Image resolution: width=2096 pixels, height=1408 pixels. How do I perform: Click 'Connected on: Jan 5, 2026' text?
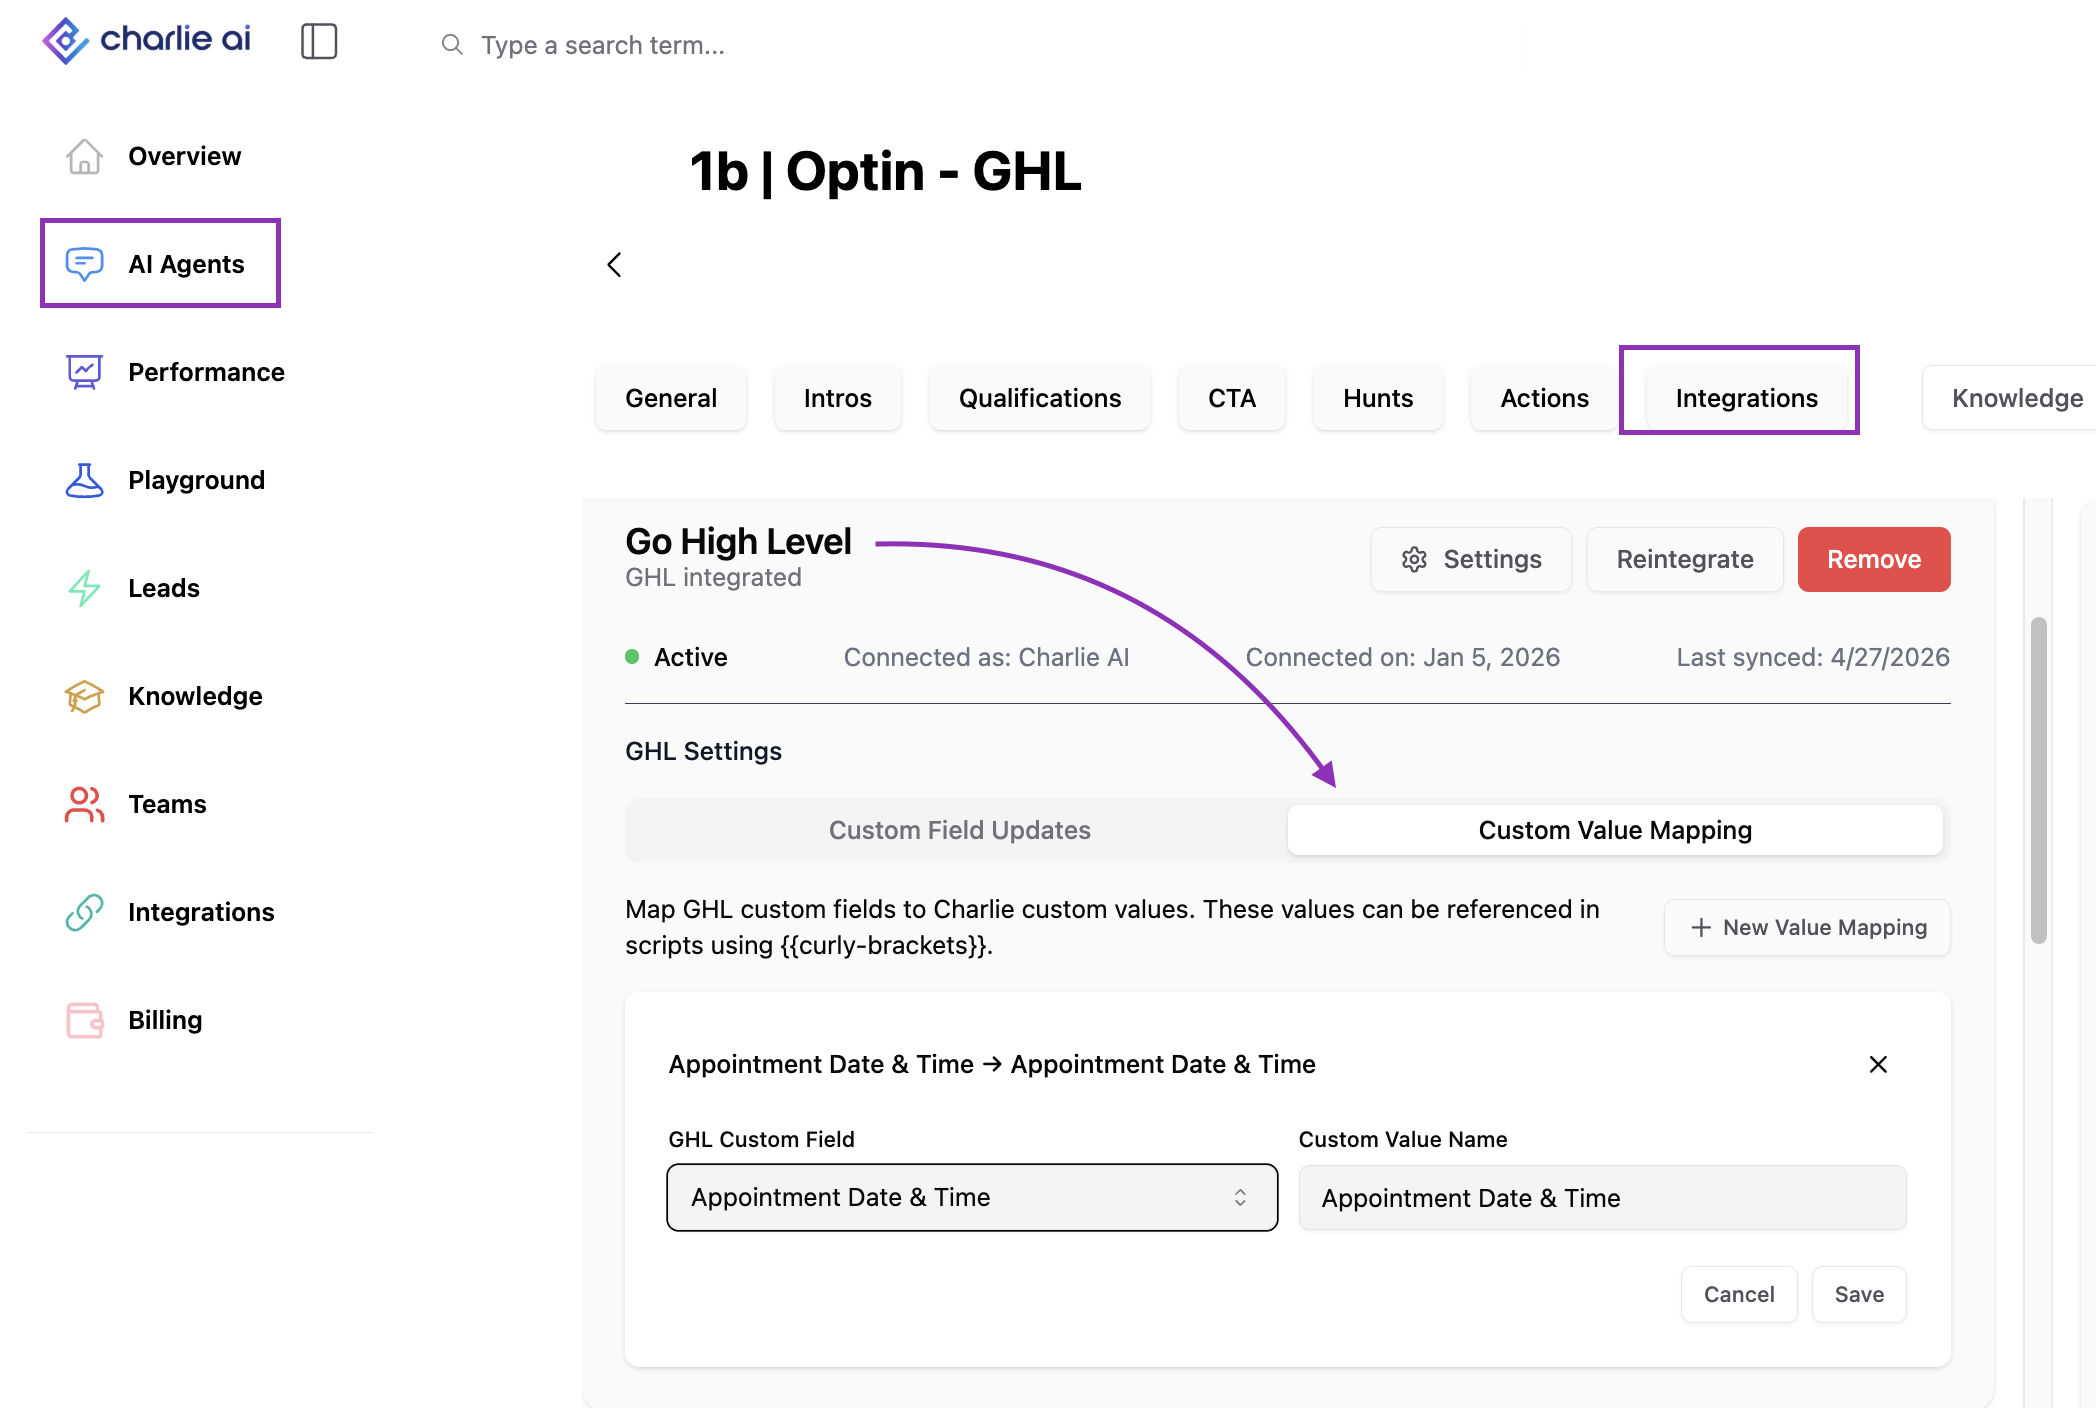point(1402,657)
